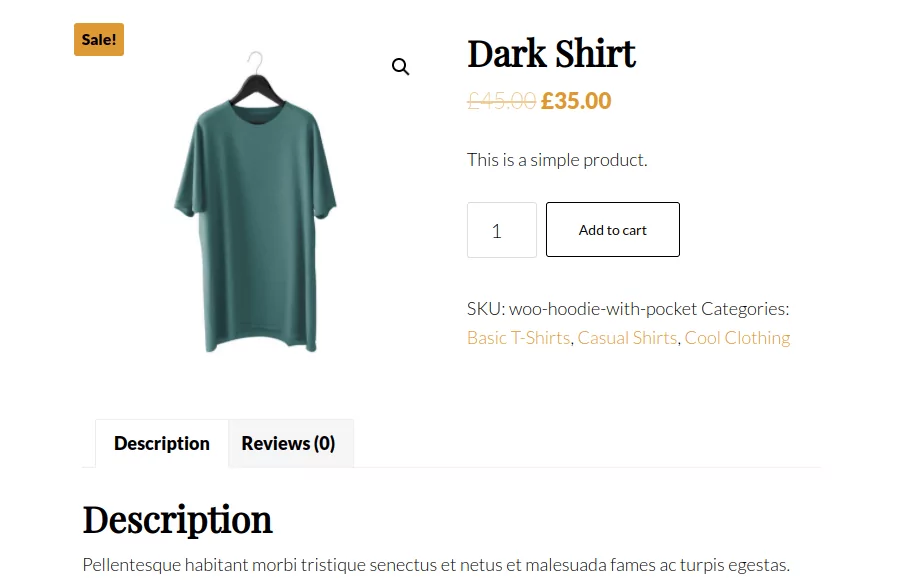Click the magnifying glass zoom icon
This screenshot has height=581, width=913.
coord(400,67)
